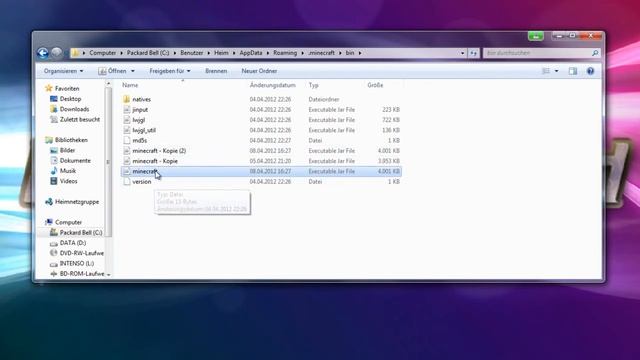Select Packard Bell (C:) drive in sidebar

81,233
